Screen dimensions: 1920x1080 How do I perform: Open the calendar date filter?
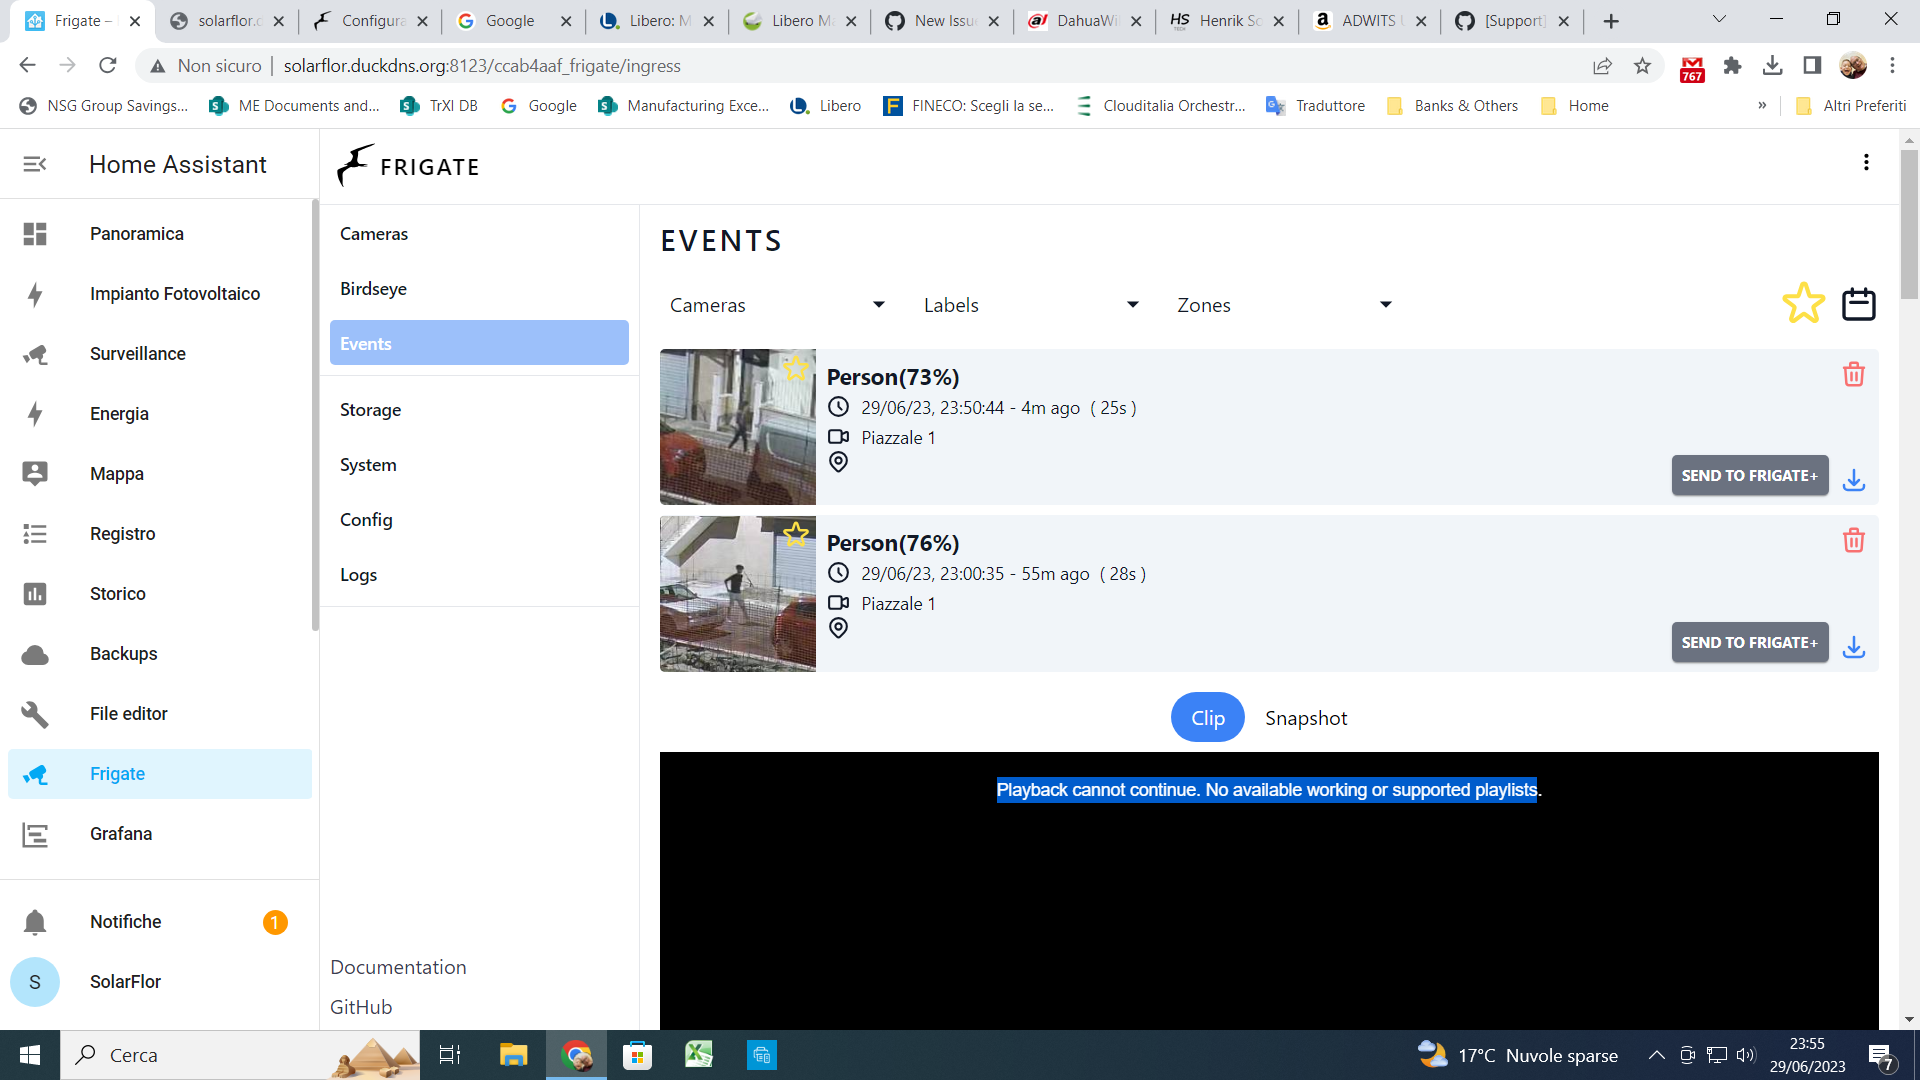coord(1858,303)
